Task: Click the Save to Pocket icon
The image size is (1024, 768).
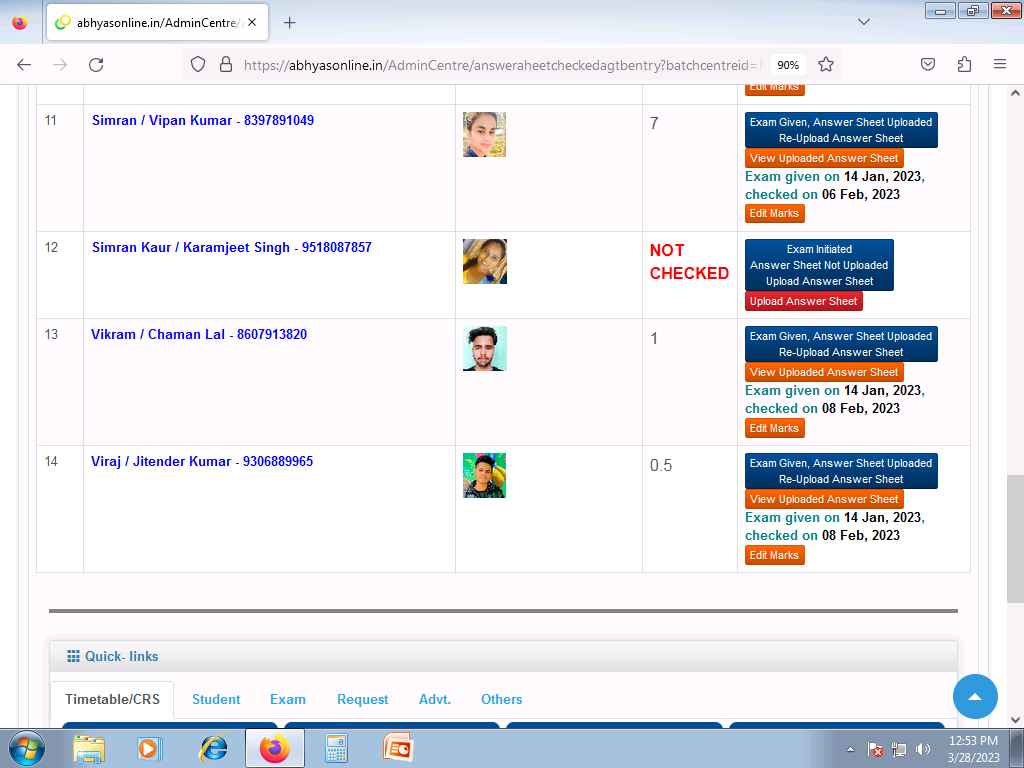Action: (x=928, y=65)
